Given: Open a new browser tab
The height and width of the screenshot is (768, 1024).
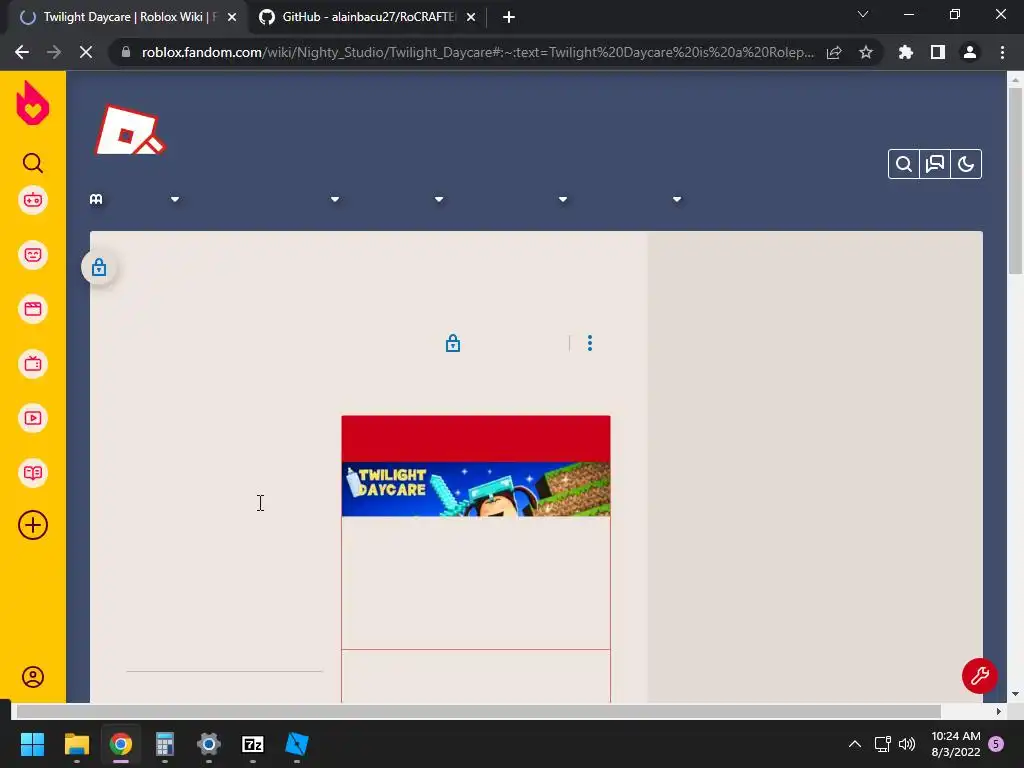Looking at the screenshot, I should point(509,18).
